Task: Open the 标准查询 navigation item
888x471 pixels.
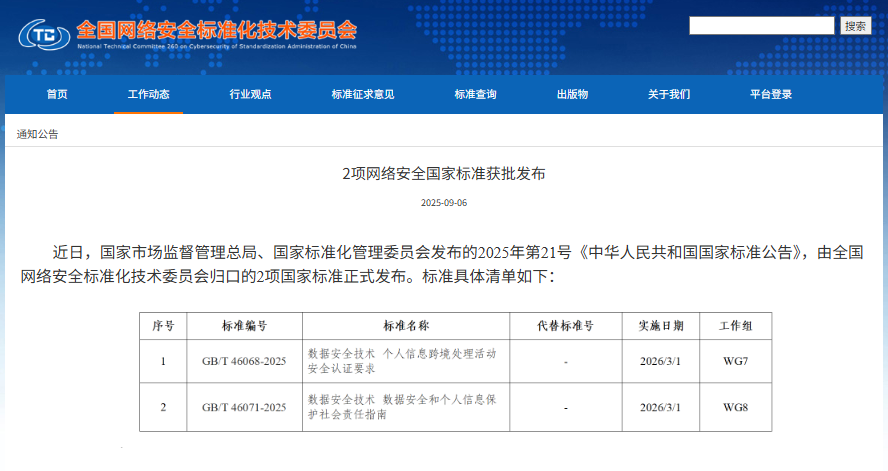Action: pos(476,95)
